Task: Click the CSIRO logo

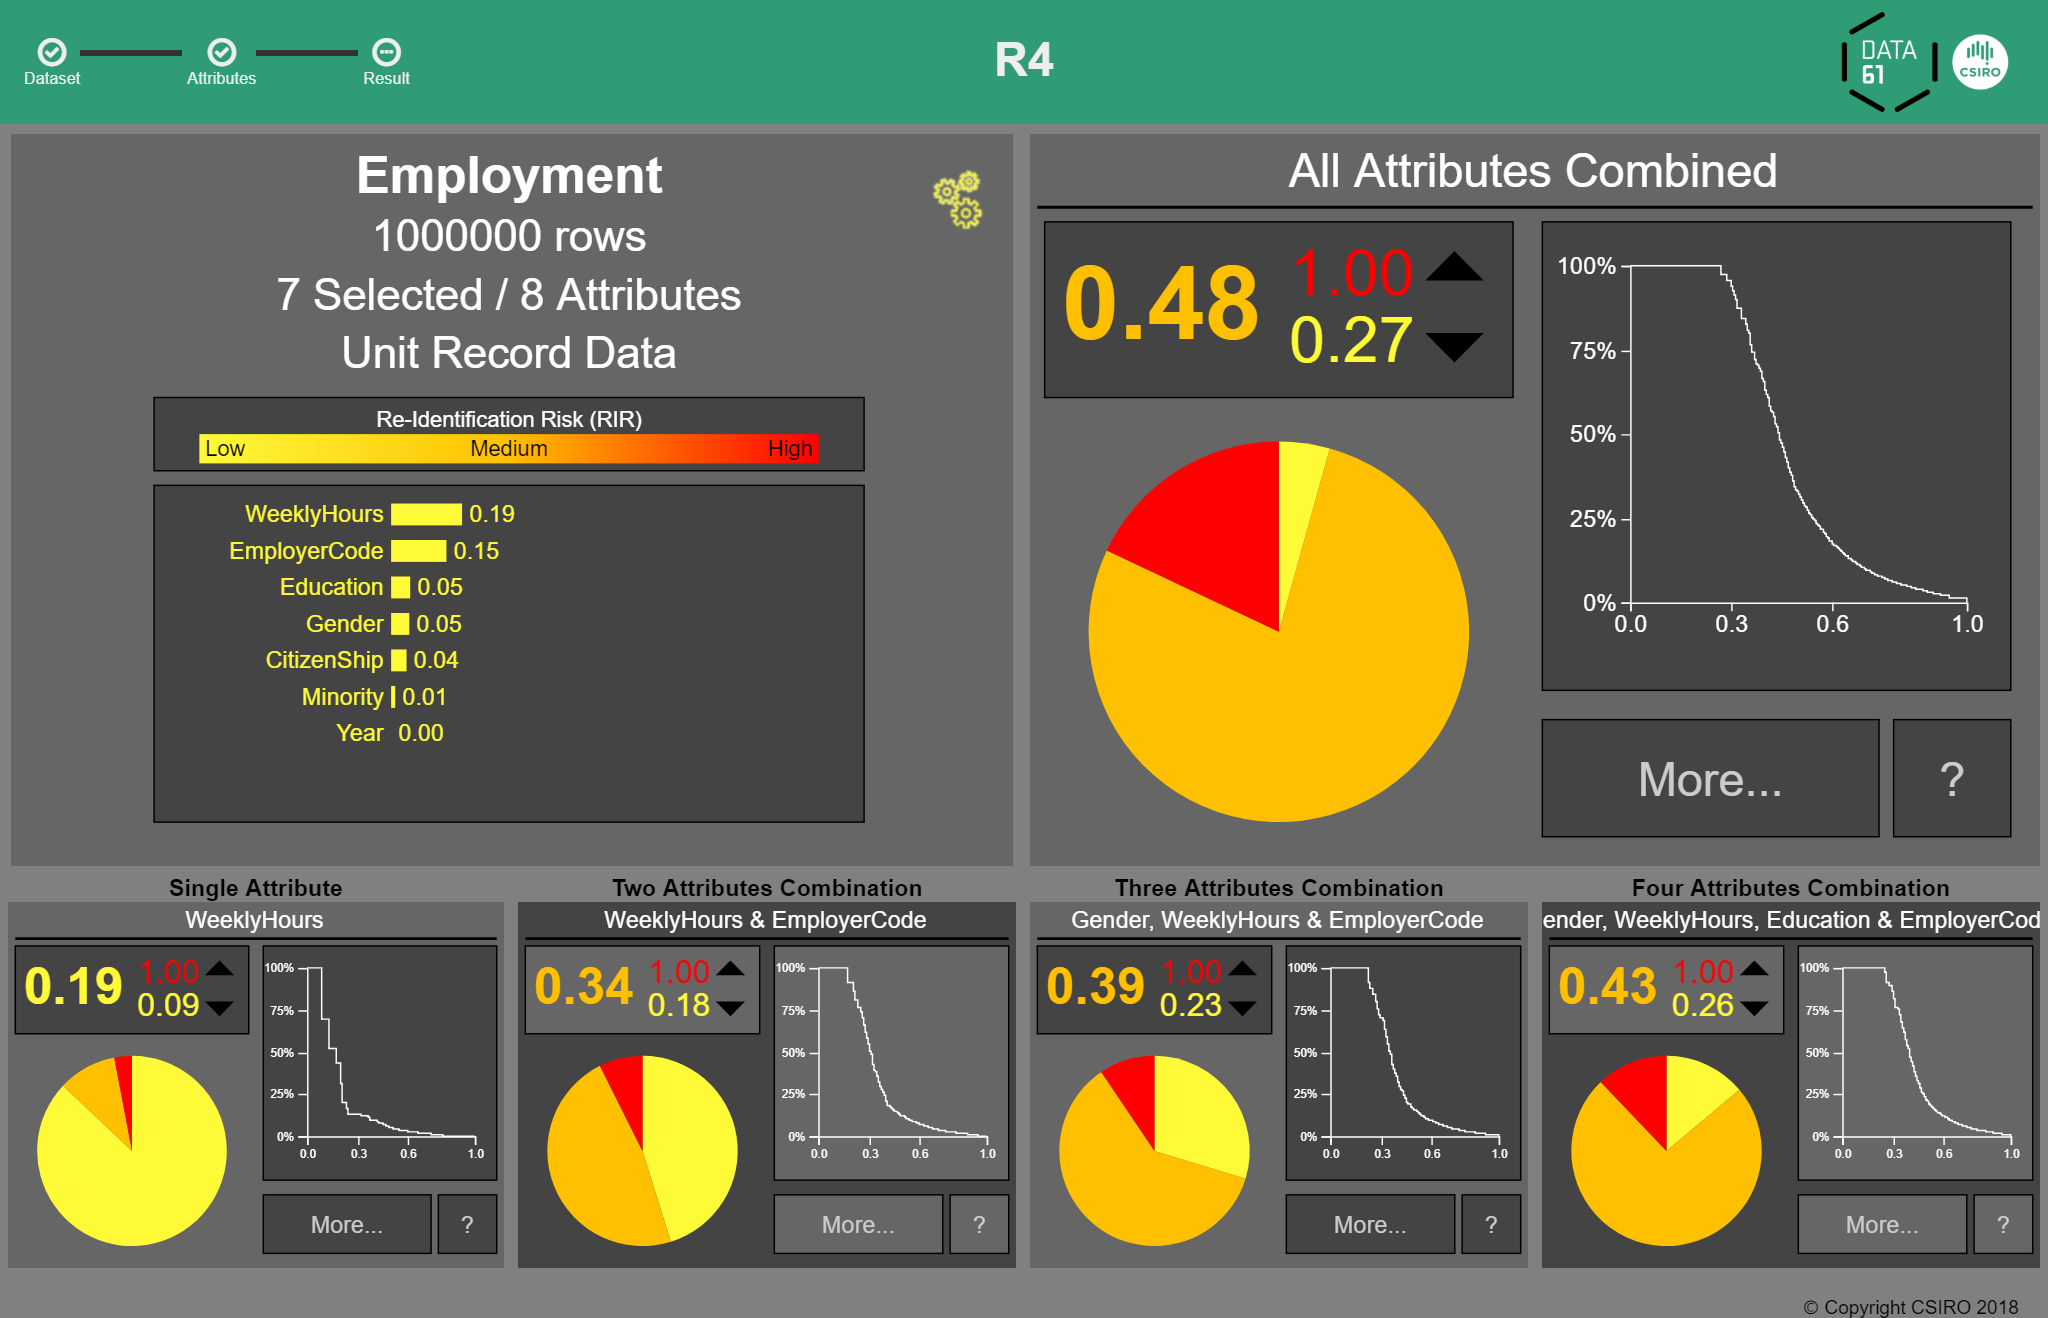Action: click(x=1980, y=62)
